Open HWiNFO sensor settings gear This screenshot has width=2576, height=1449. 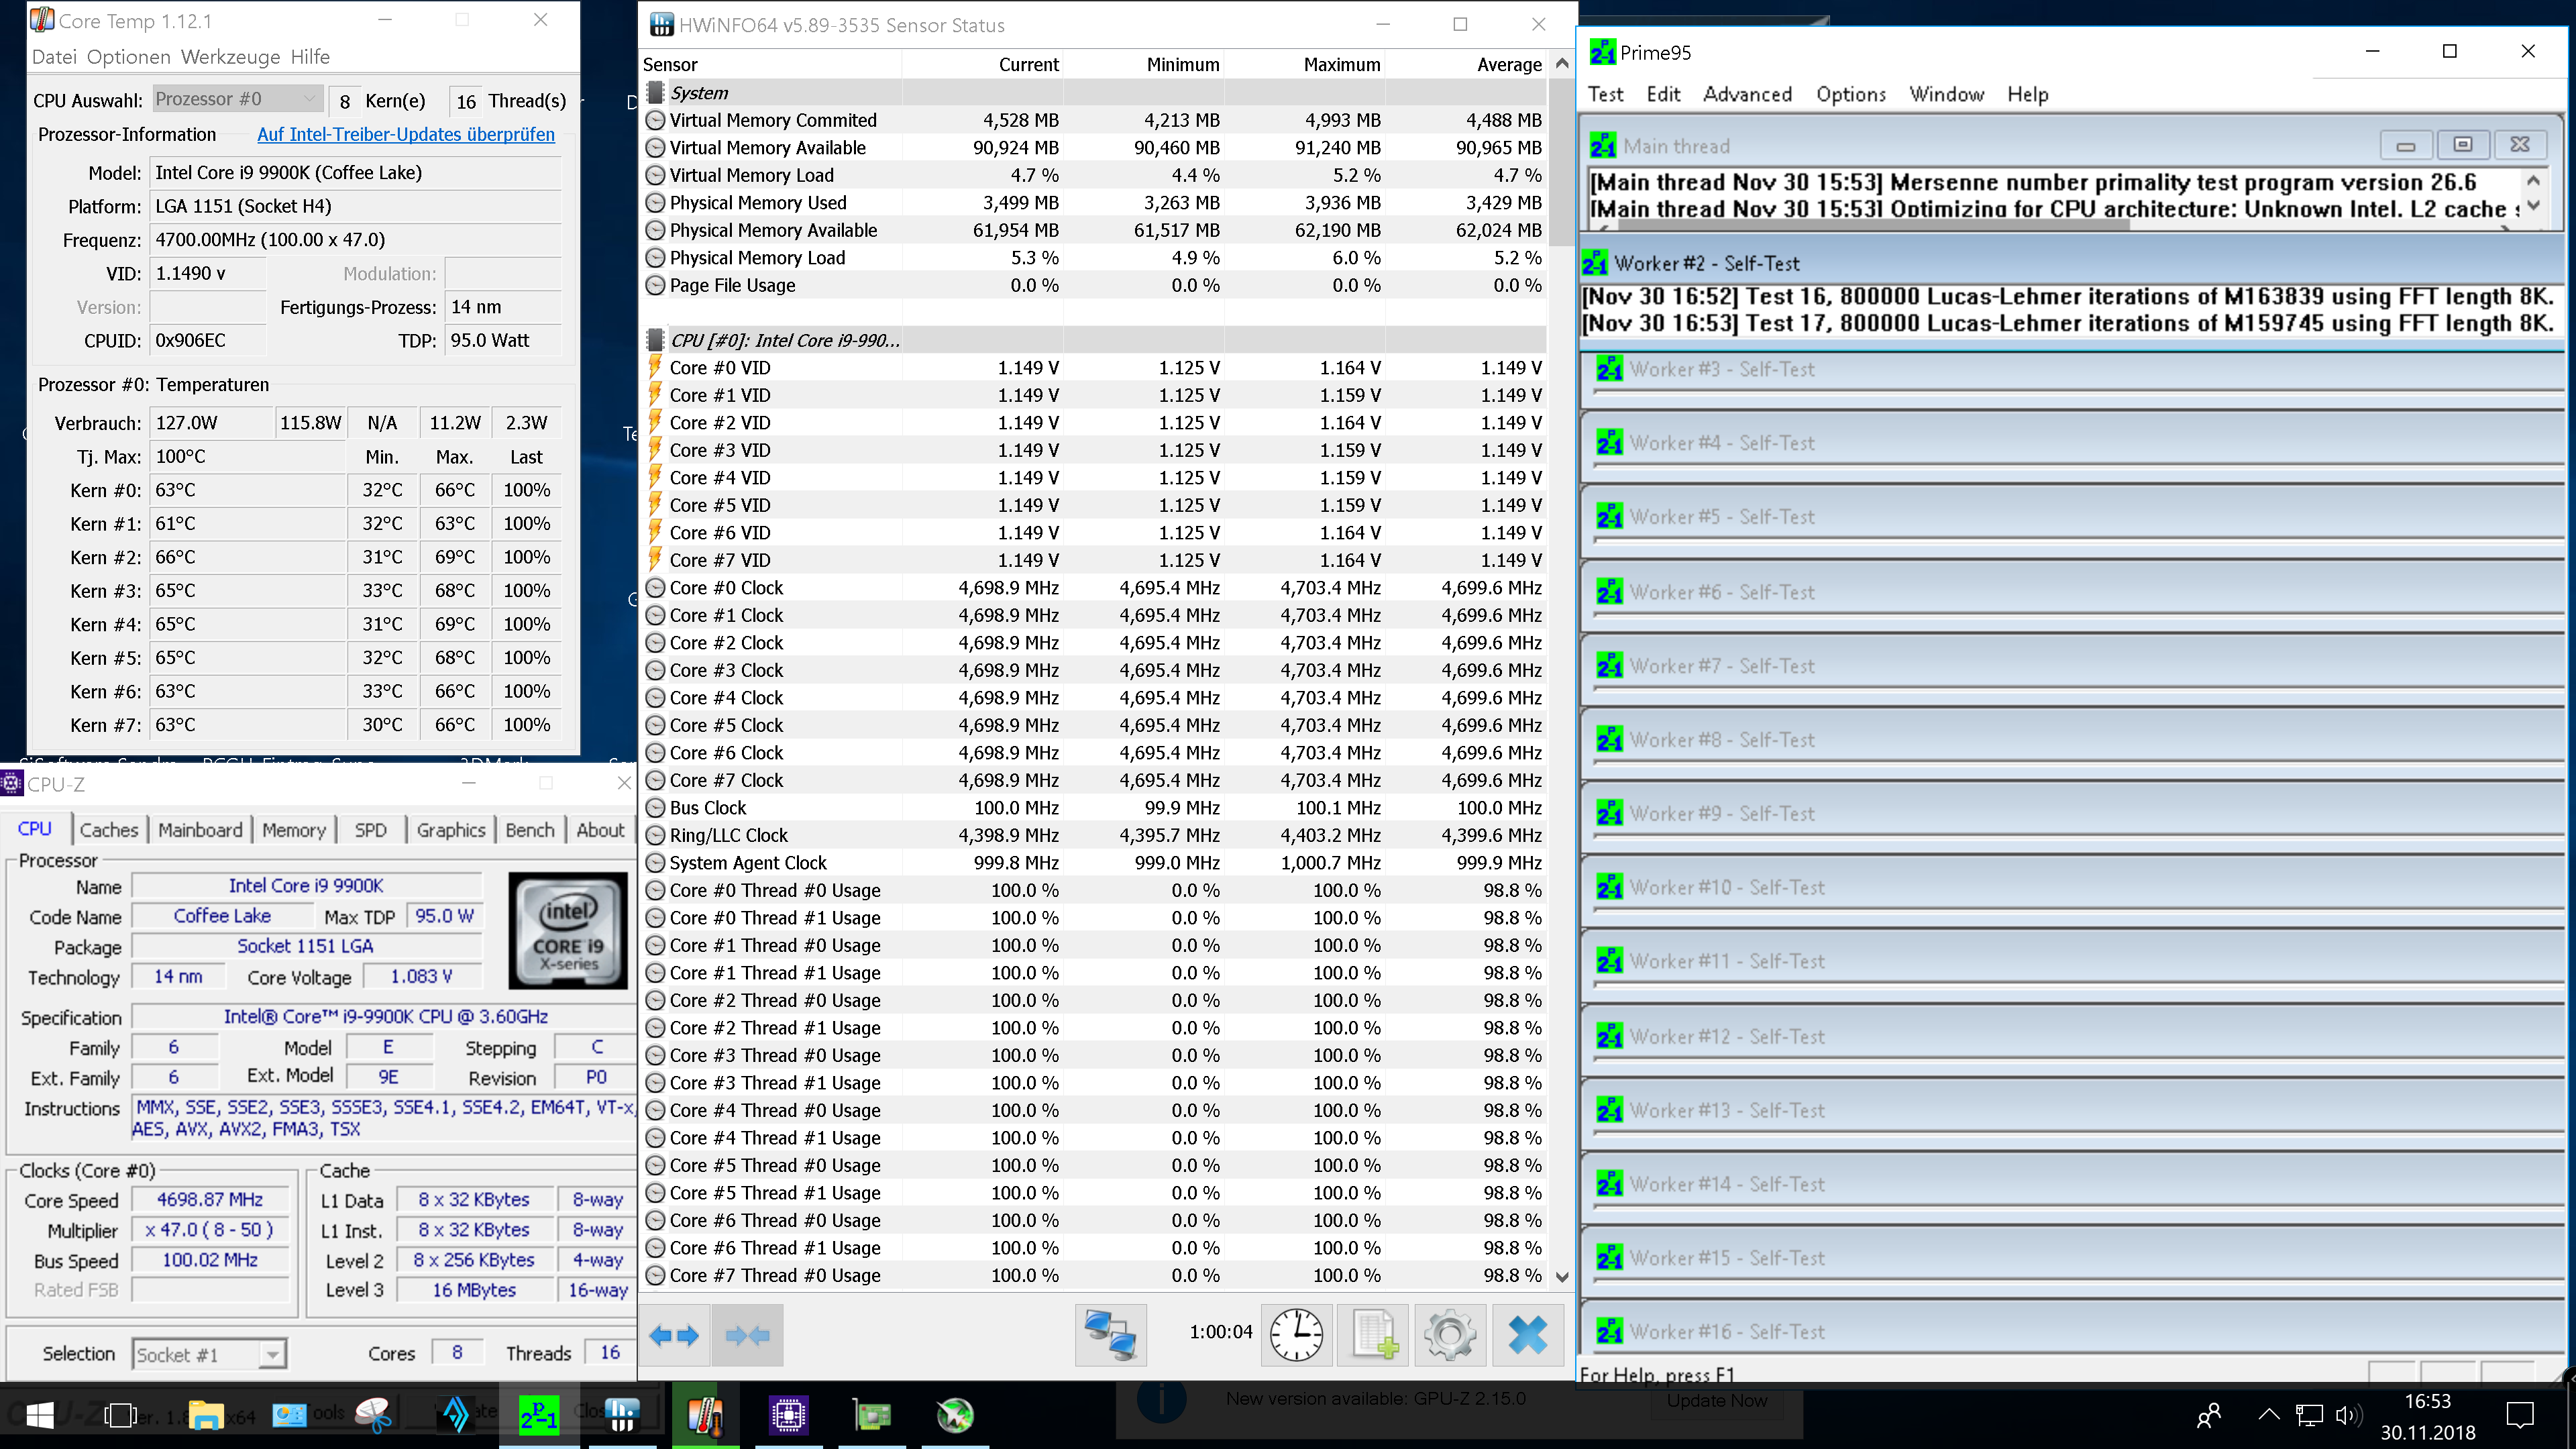coord(1450,1334)
